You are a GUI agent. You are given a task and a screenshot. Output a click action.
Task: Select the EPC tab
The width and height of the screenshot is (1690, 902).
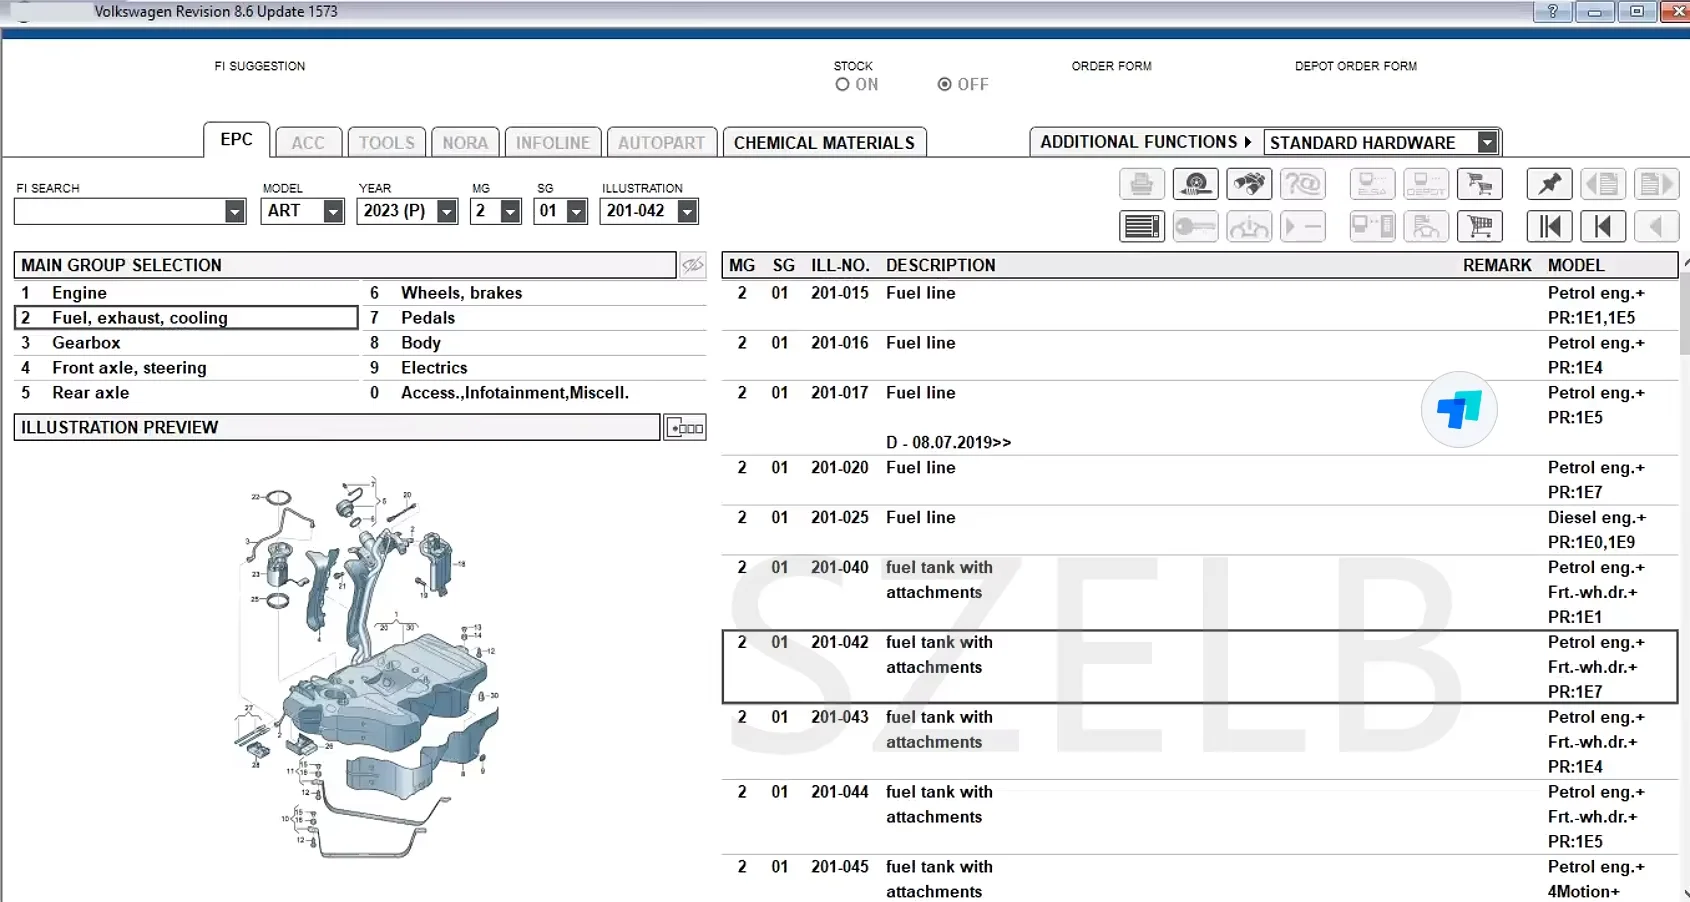coord(236,140)
